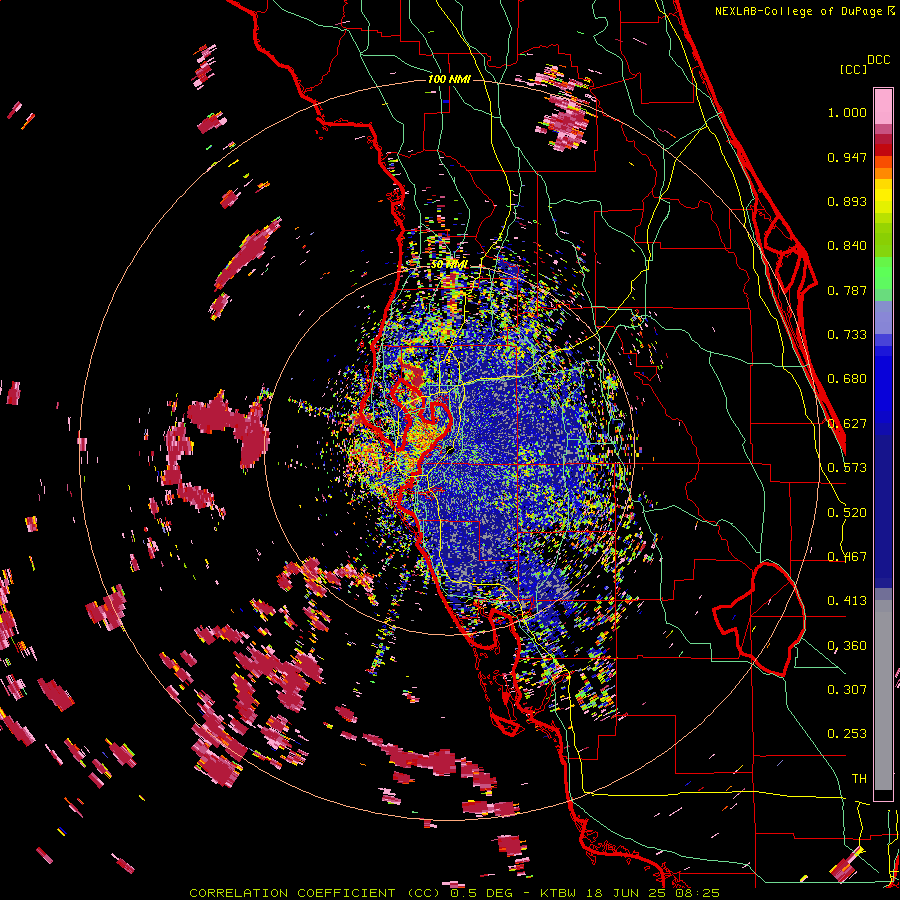Click the 0.413 color scale value
Screen dimensions: 900x900
click(847, 601)
